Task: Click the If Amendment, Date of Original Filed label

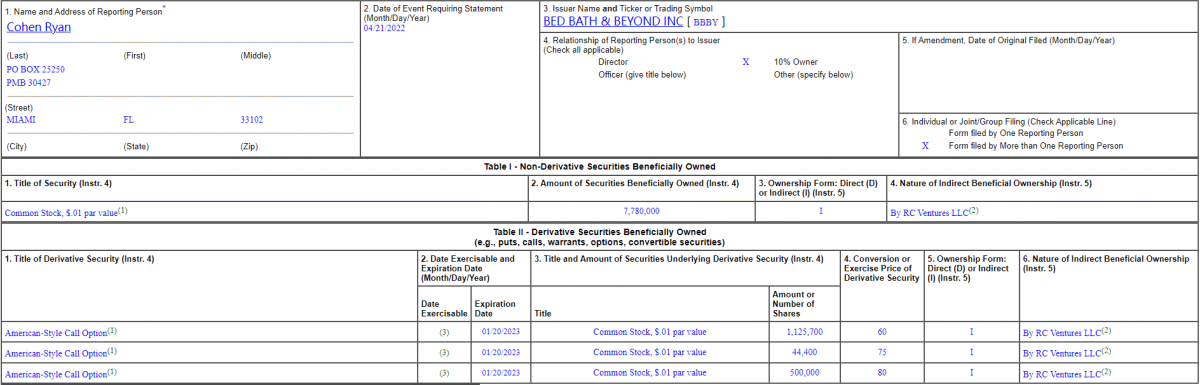Action: pyautogui.click(x=1008, y=40)
